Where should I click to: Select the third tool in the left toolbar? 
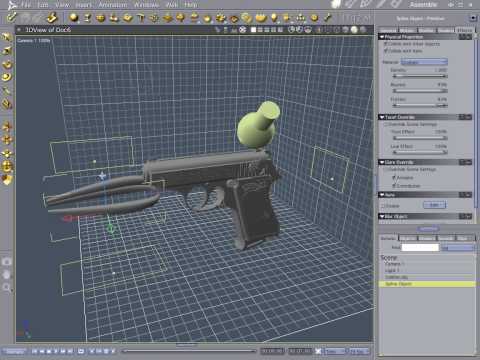[7, 64]
